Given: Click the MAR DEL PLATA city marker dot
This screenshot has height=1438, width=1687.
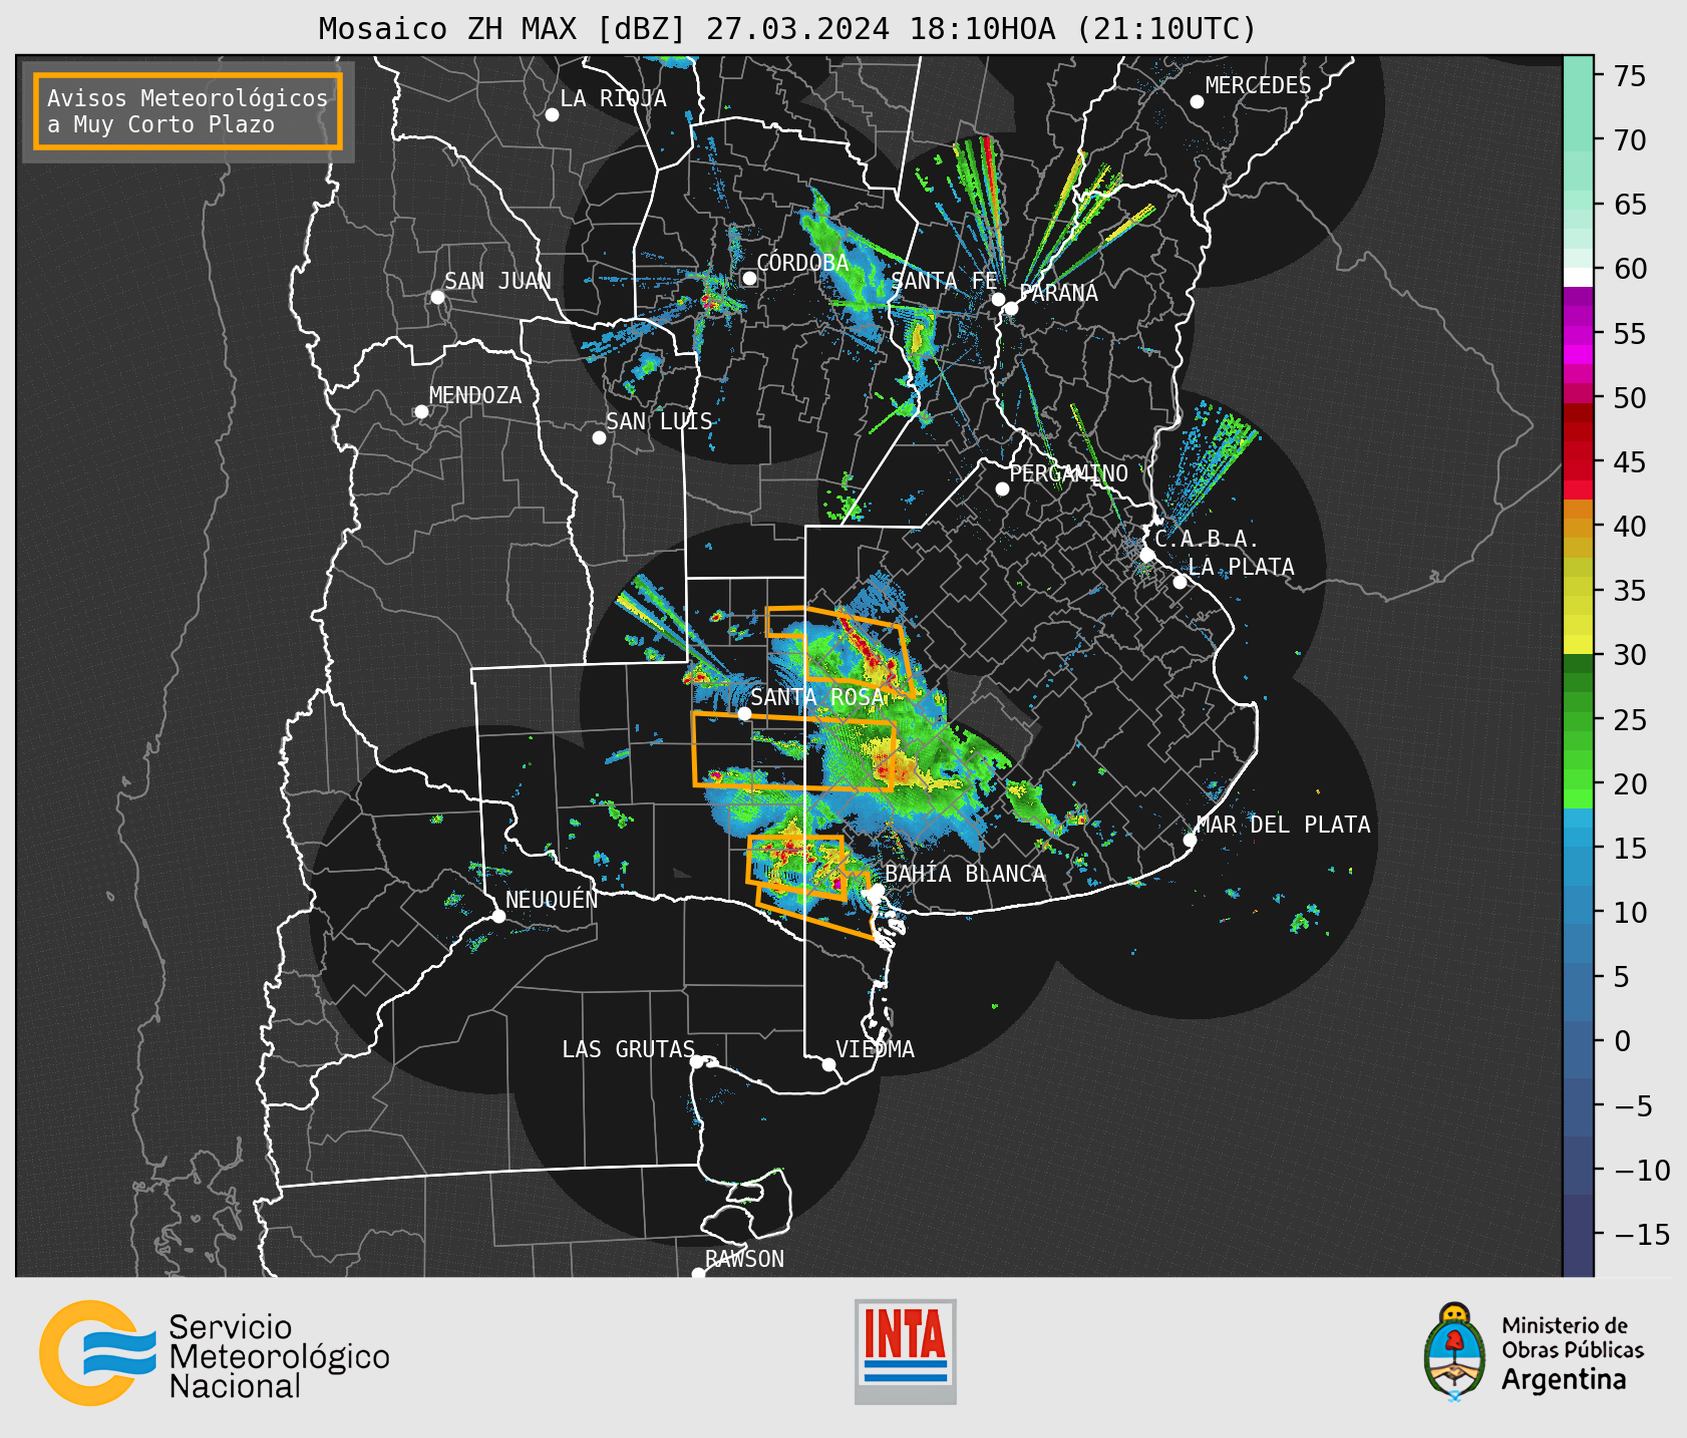Looking at the screenshot, I should point(1190,840).
